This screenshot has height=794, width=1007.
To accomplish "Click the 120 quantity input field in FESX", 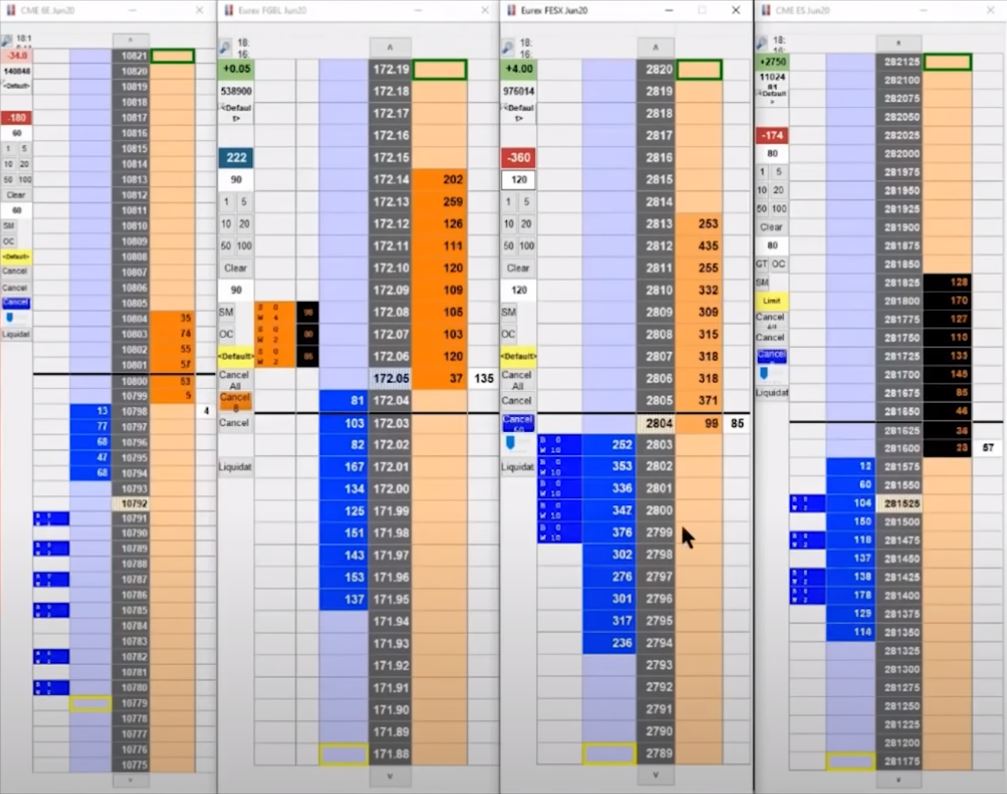I will (517, 181).
